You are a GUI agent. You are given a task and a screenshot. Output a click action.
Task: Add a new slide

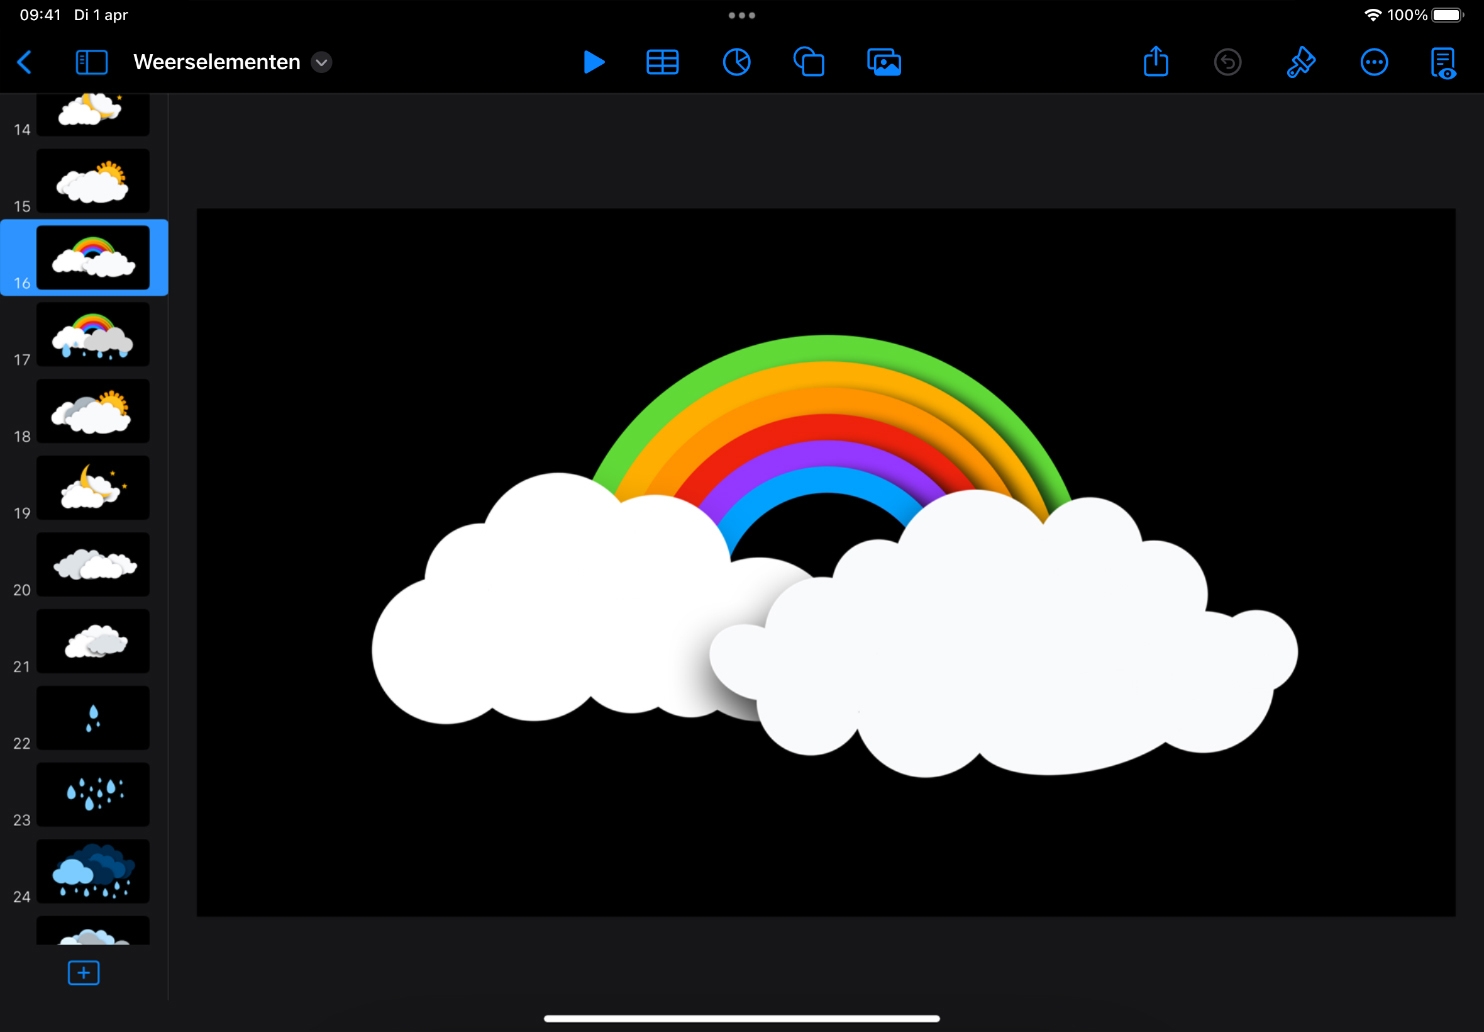[84, 972]
